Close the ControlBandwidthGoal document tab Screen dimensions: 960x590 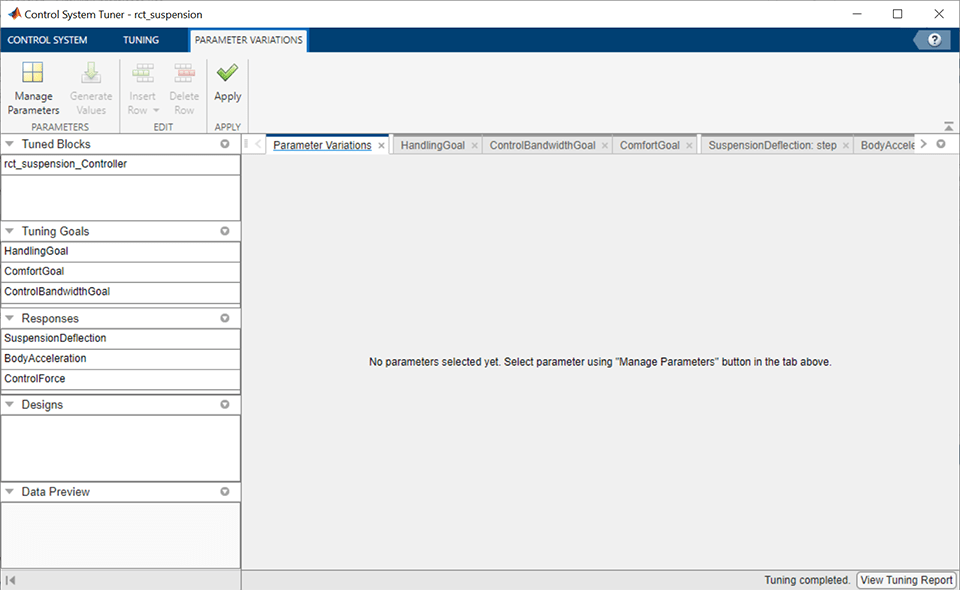click(x=605, y=146)
